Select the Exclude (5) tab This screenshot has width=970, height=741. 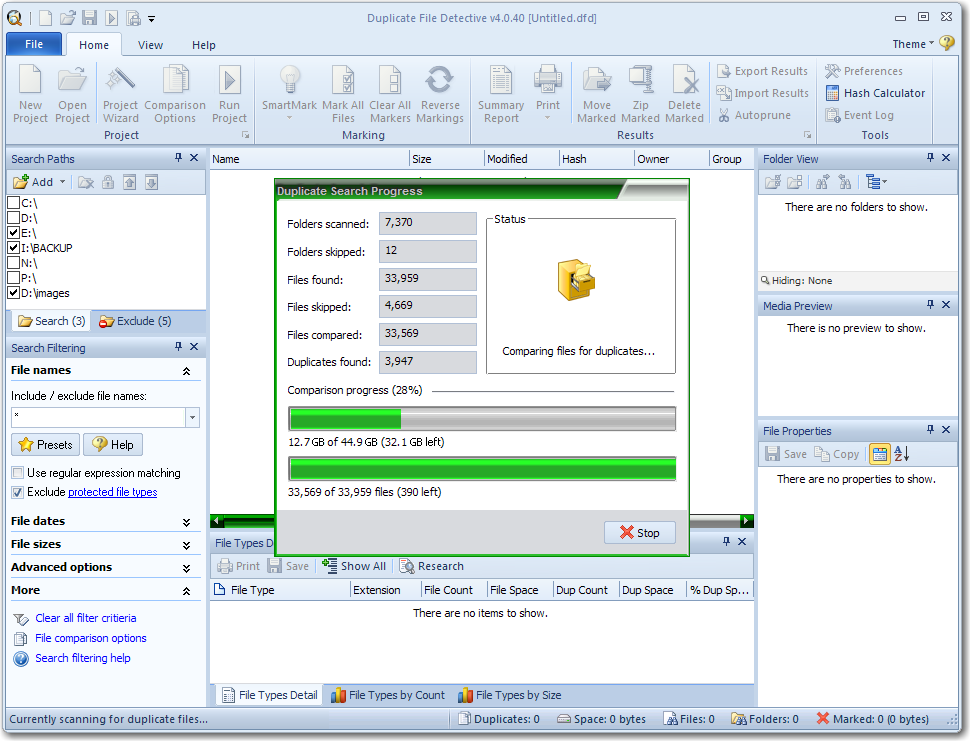point(135,321)
